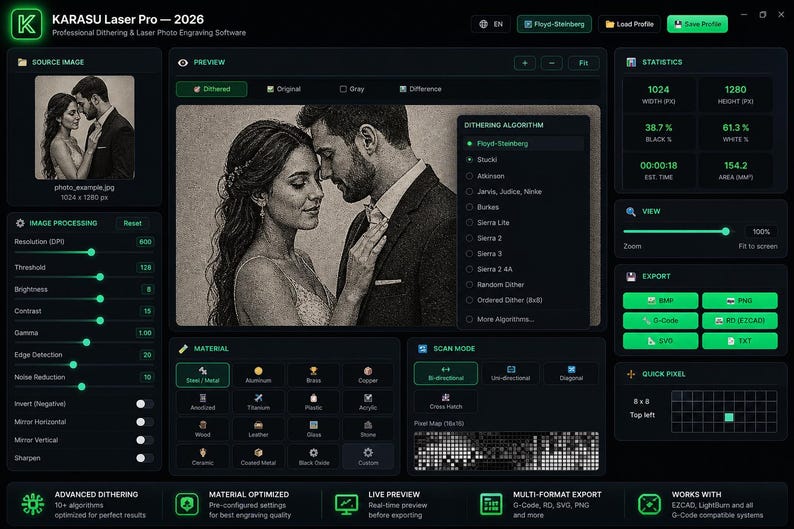The width and height of the screenshot is (794, 529).
Task: Select the Sierra Lite algorithm
Action: pyautogui.click(x=524, y=222)
